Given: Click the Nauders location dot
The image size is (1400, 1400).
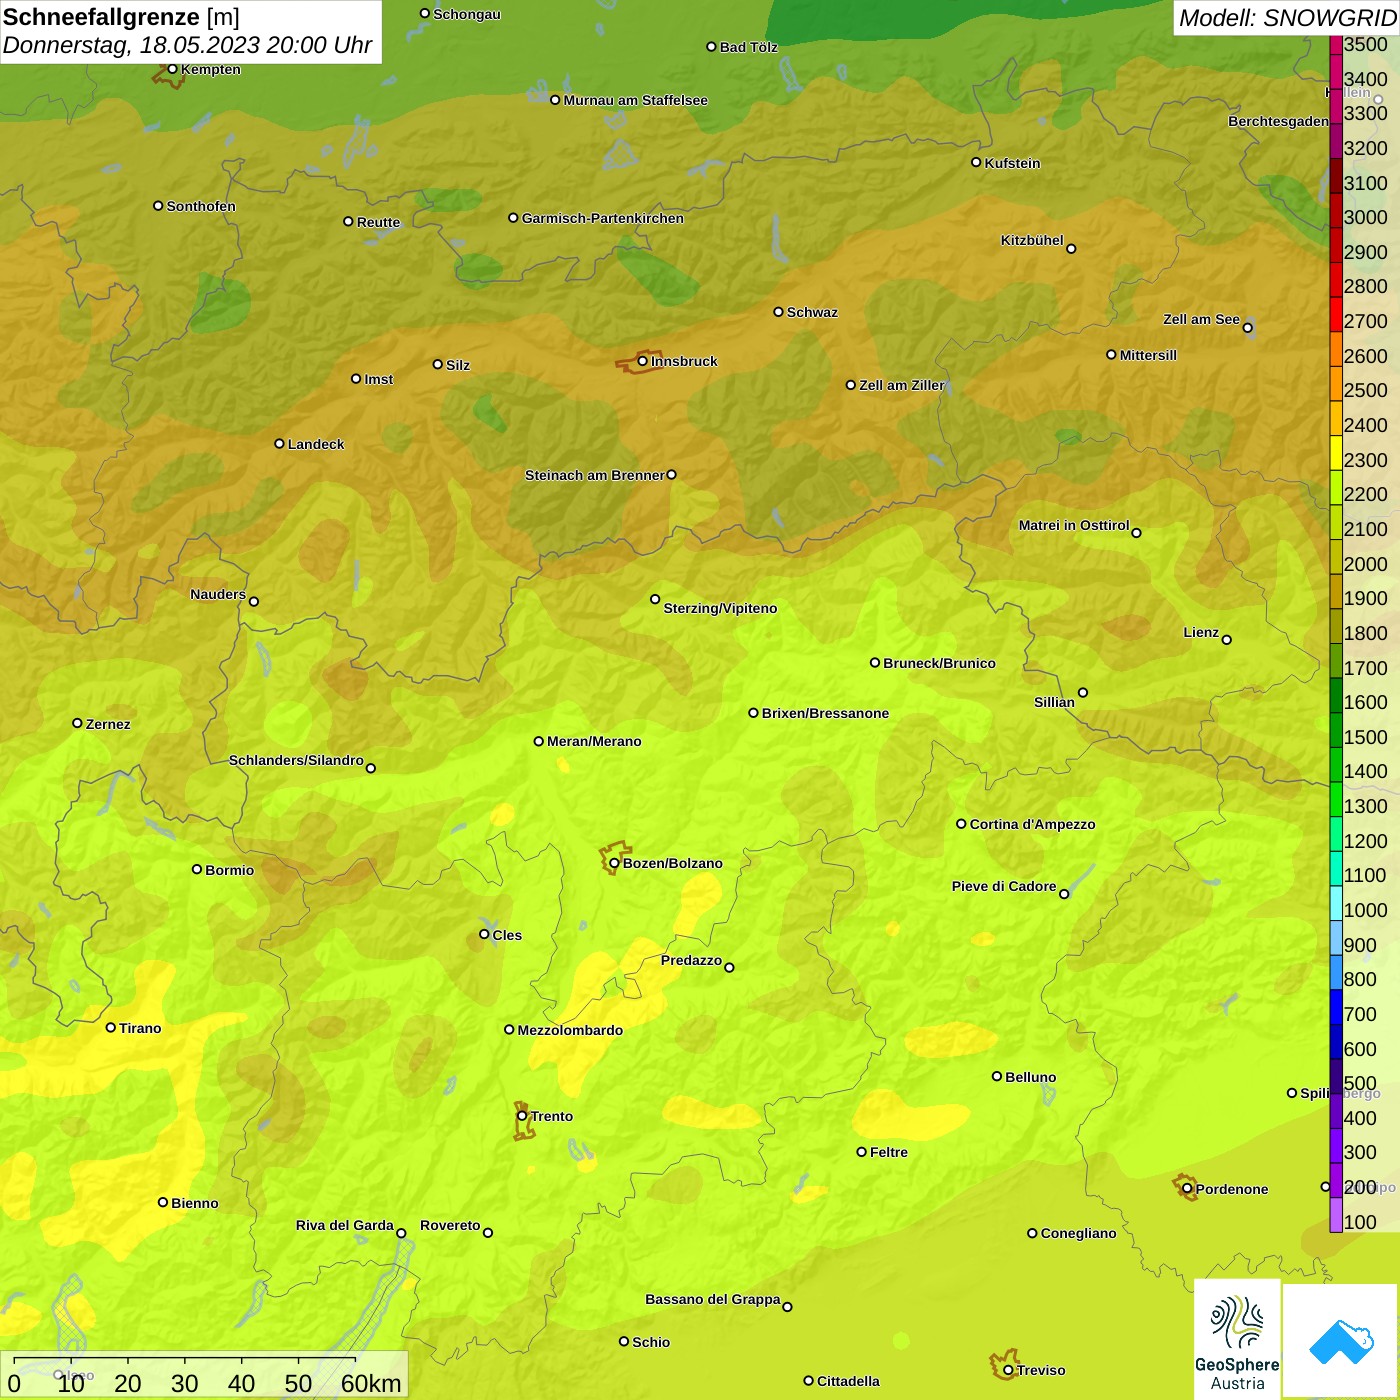Looking at the screenshot, I should coord(254,601).
